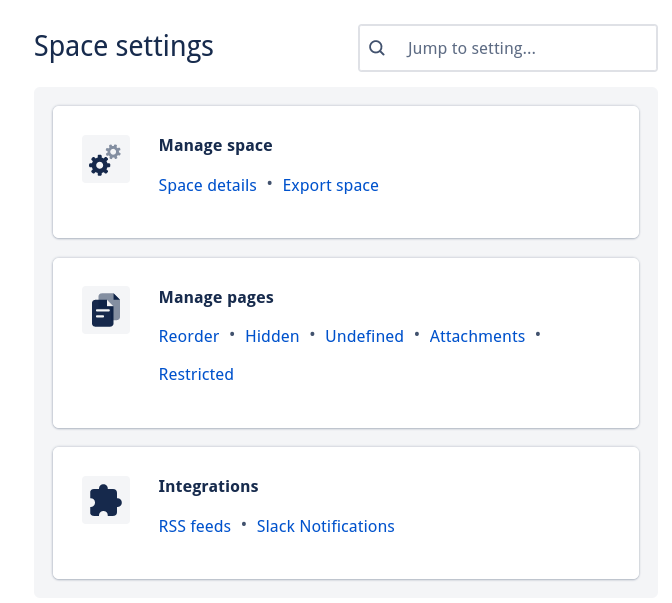This screenshot has height=603, width=672.
Task: Open the Space details link
Action: 207,185
